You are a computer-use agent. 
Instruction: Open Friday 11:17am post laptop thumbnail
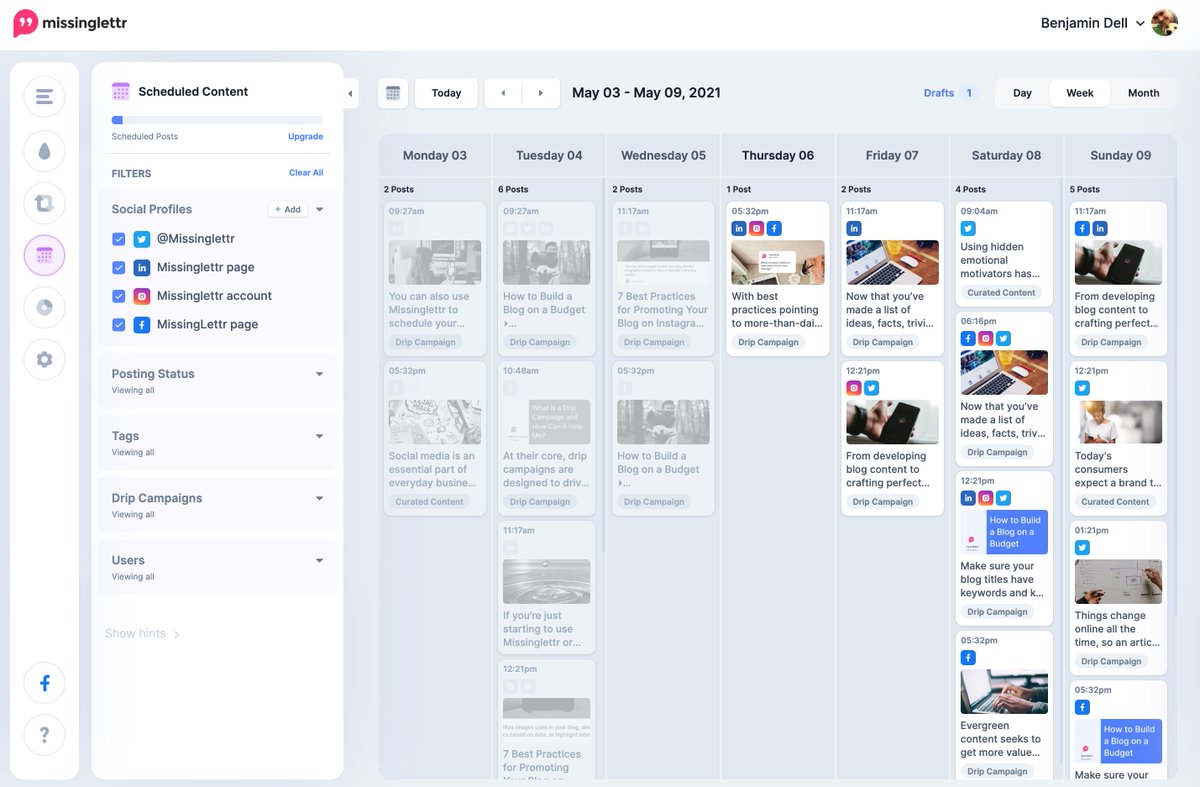[892, 262]
